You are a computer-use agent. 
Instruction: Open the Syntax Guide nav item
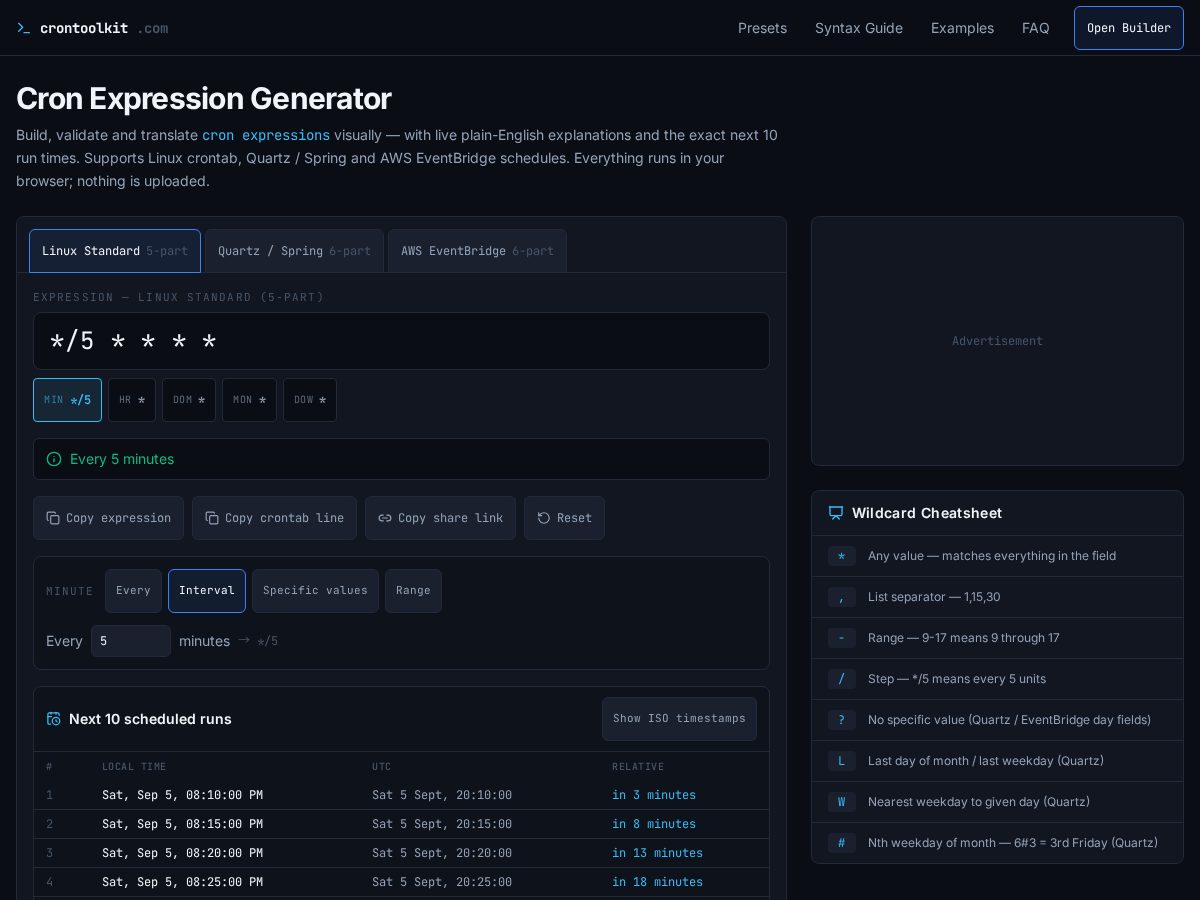click(859, 28)
